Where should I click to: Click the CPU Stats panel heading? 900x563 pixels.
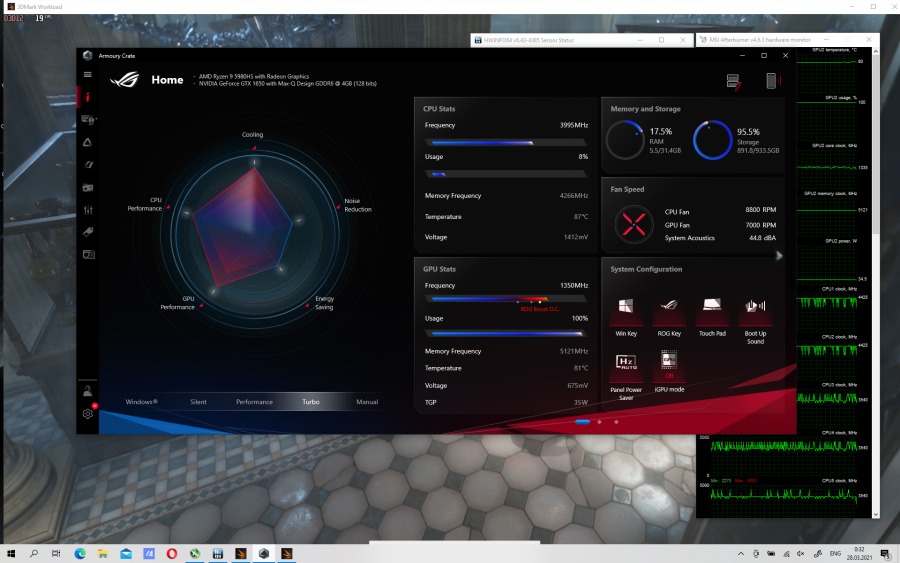(x=439, y=108)
